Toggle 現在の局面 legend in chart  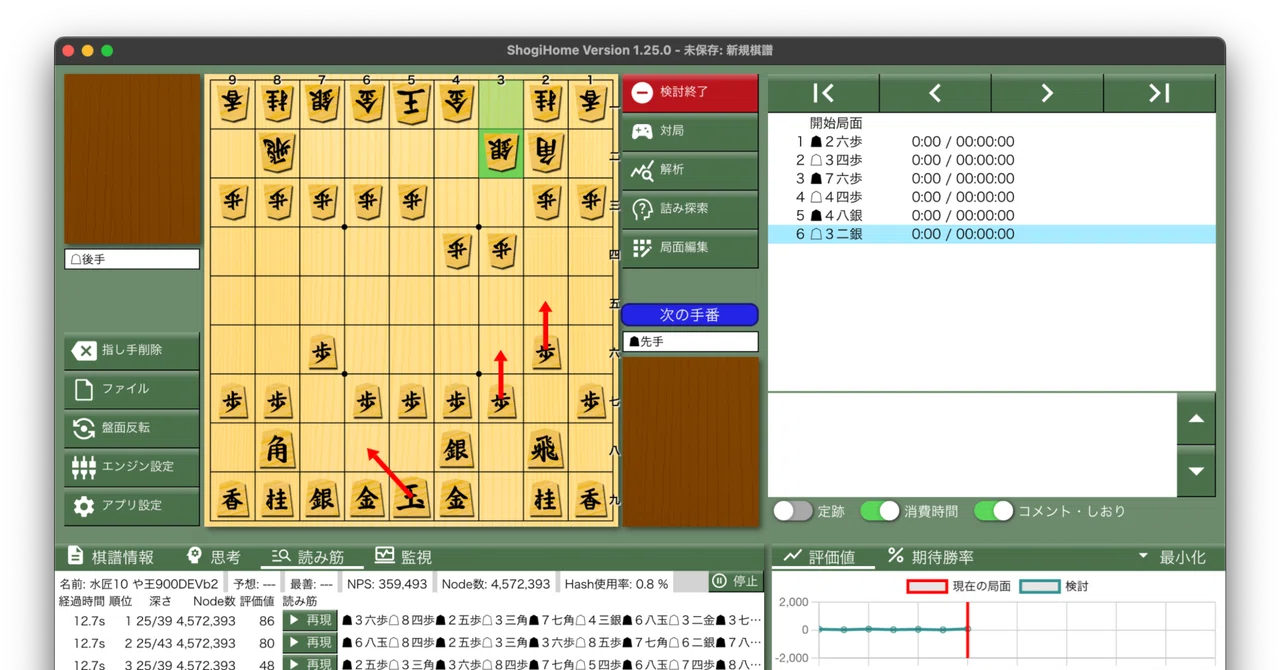pyautogui.click(x=959, y=586)
